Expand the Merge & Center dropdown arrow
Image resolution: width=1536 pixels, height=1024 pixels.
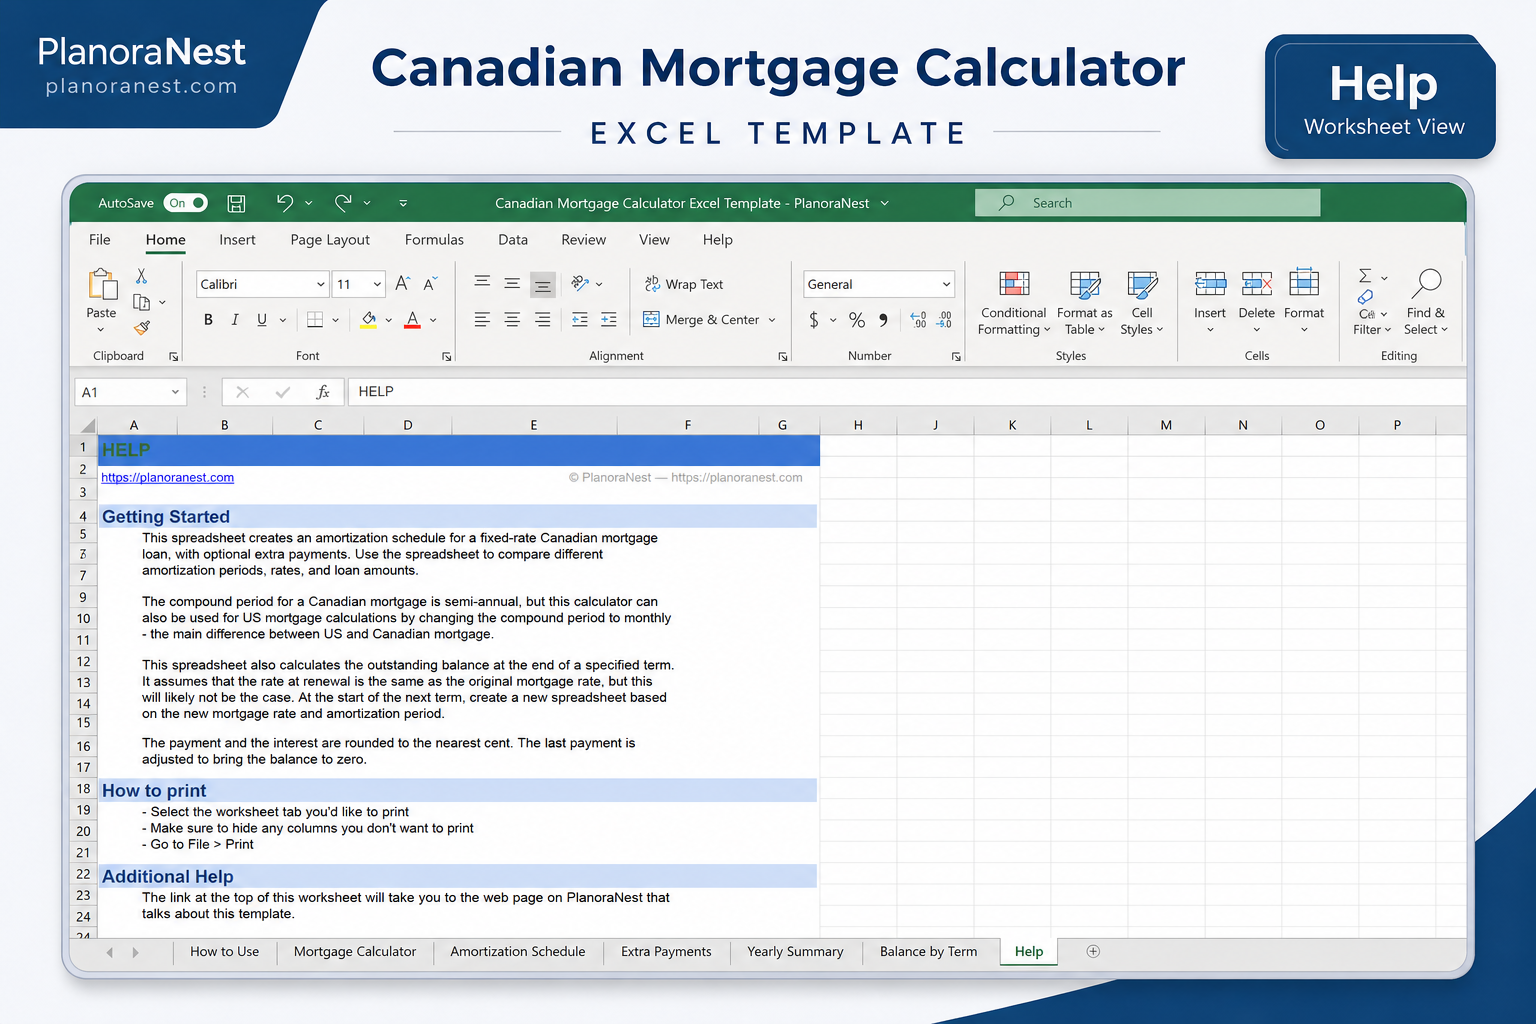tap(772, 320)
